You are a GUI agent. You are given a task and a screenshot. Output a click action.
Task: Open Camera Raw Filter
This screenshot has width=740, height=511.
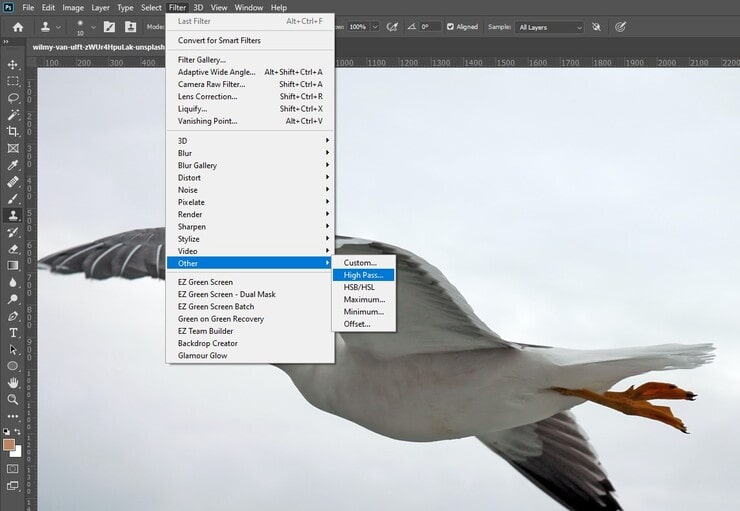point(250,84)
